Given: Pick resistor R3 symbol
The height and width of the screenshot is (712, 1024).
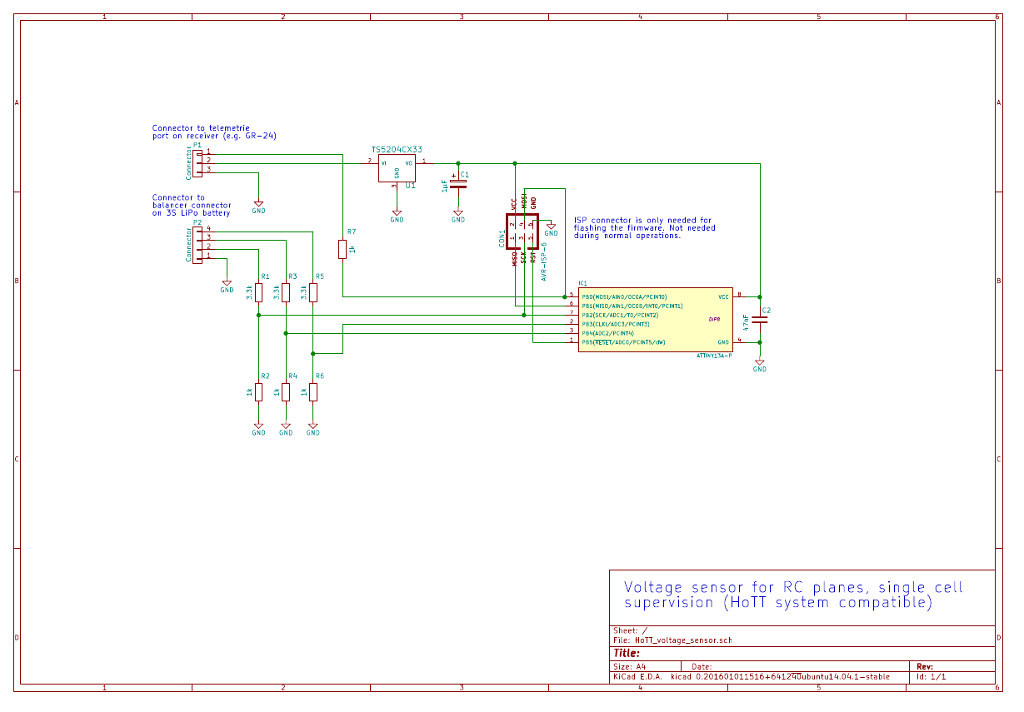Looking at the screenshot, I should (286, 292).
